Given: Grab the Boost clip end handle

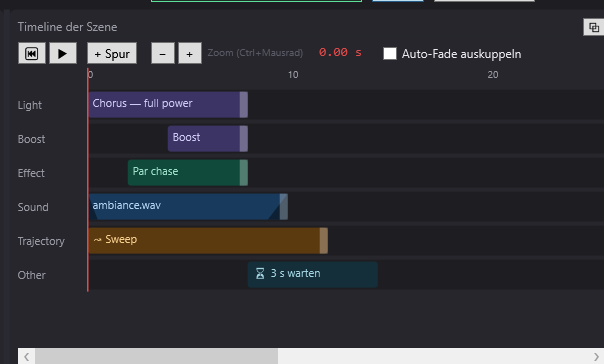Looking at the screenshot, I should [x=243, y=138].
